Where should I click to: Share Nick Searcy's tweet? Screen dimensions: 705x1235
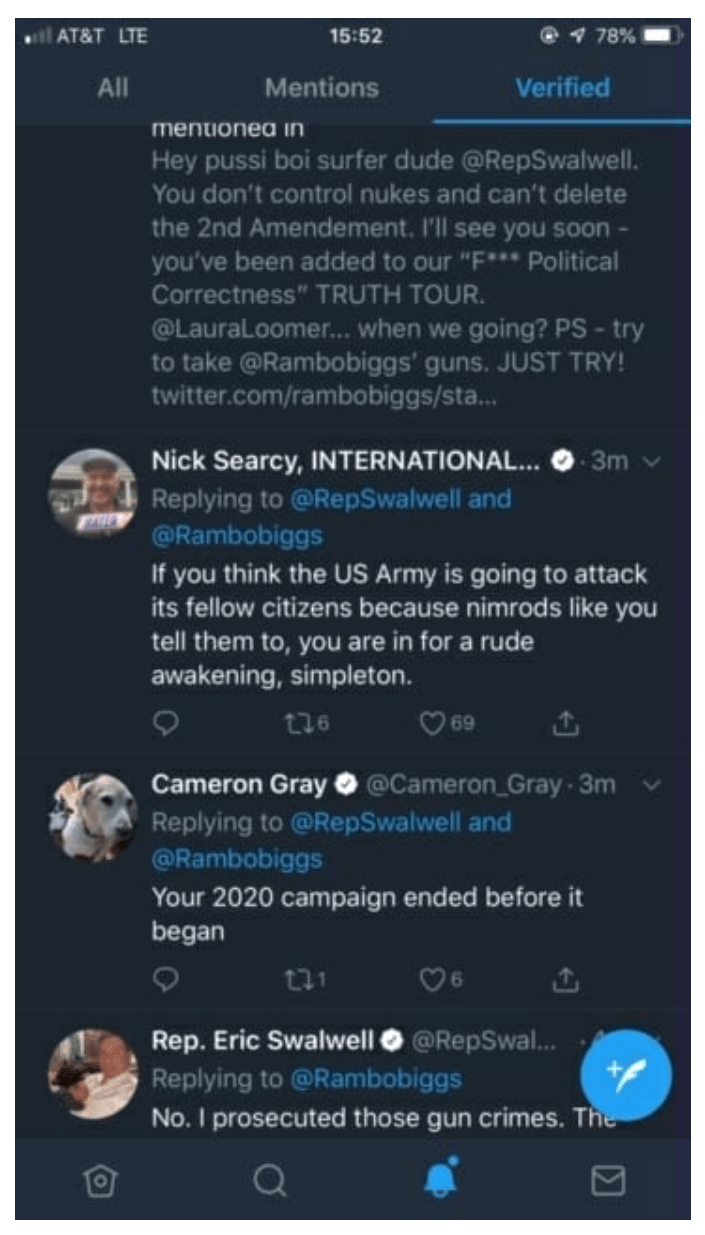566,723
